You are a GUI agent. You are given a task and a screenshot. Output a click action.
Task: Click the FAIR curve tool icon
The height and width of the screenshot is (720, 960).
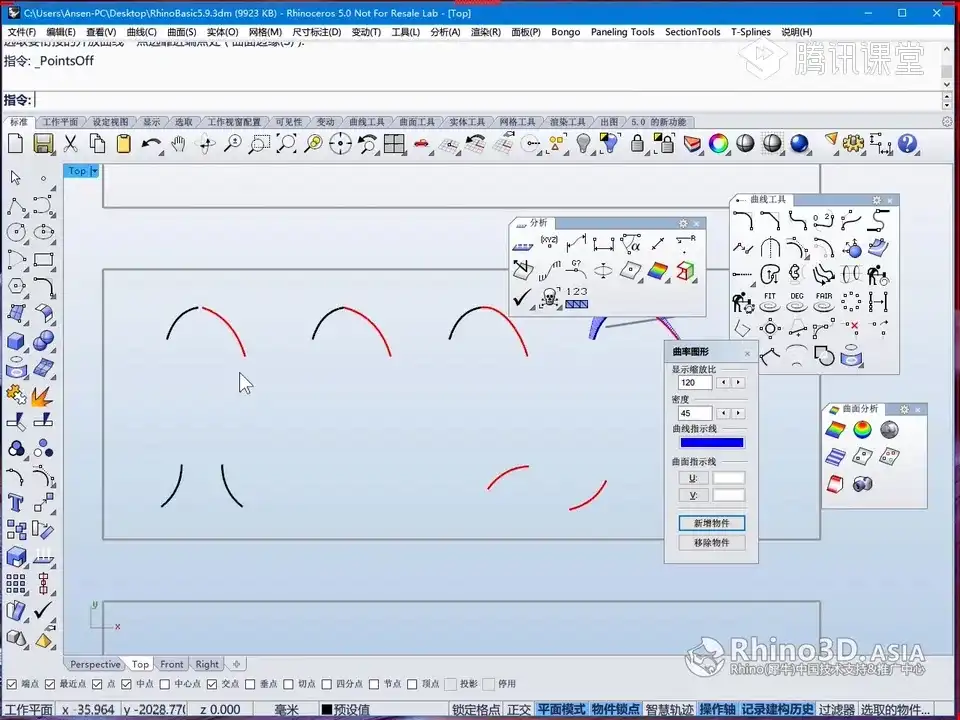(x=824, y=300)
